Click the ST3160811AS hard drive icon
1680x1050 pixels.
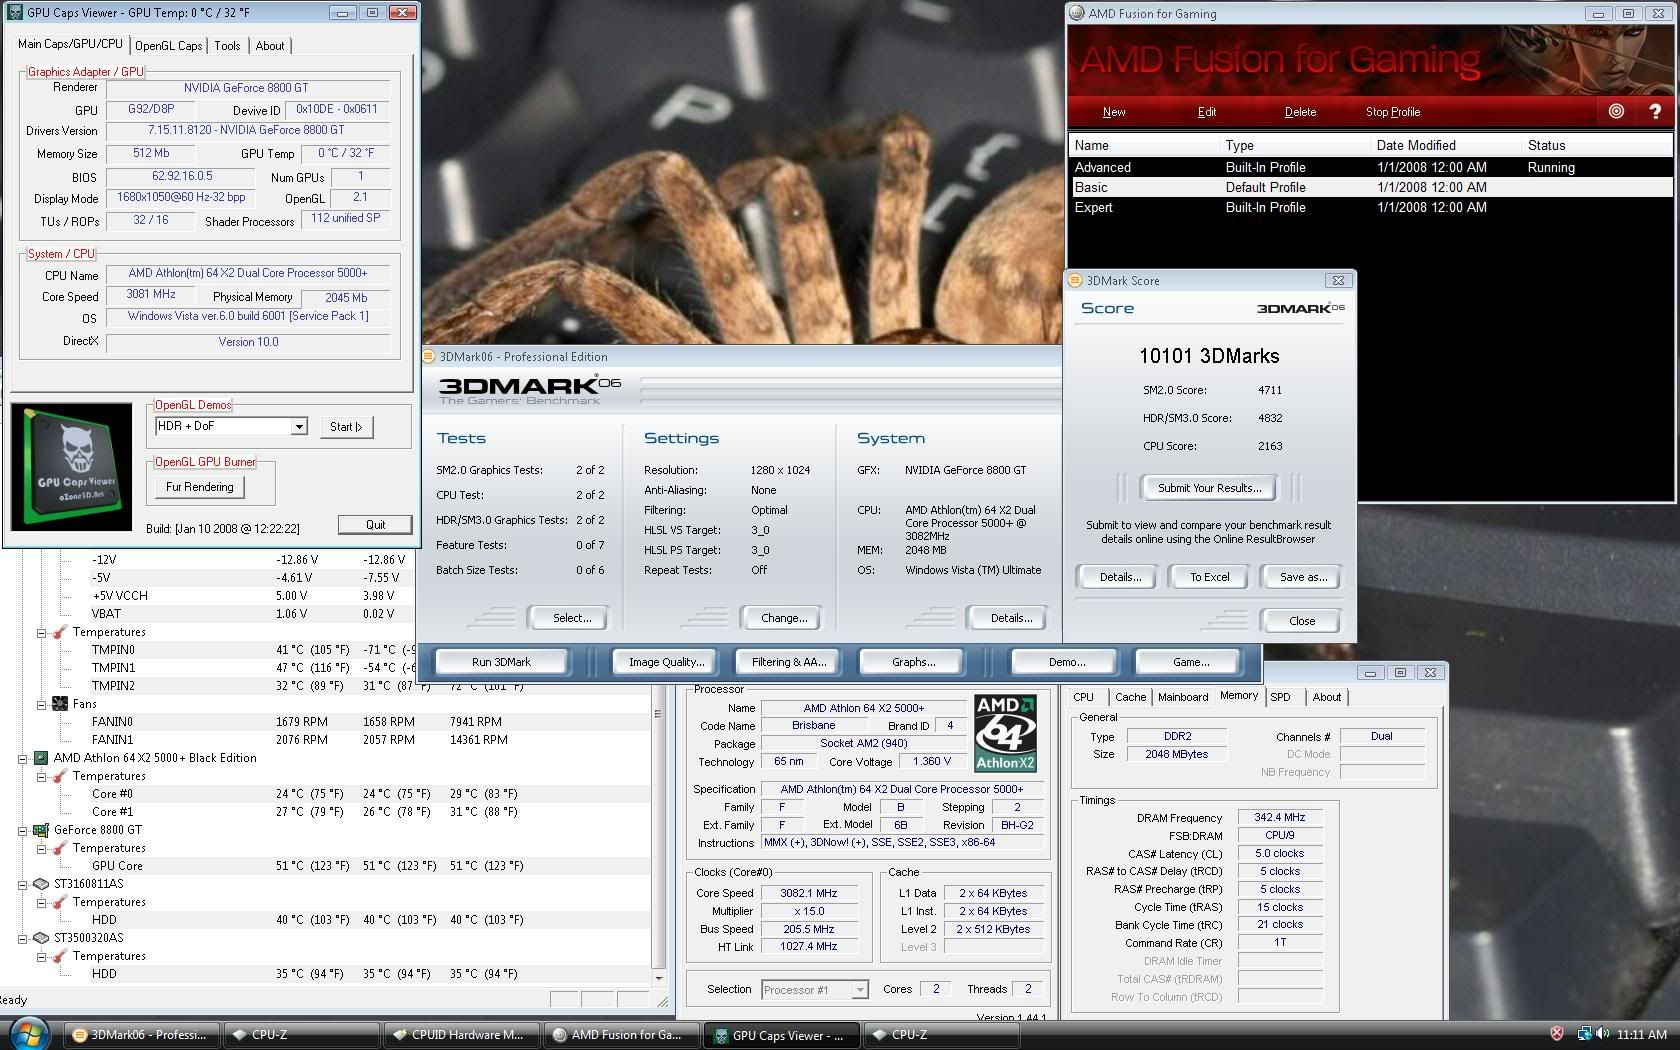point(41,884)
